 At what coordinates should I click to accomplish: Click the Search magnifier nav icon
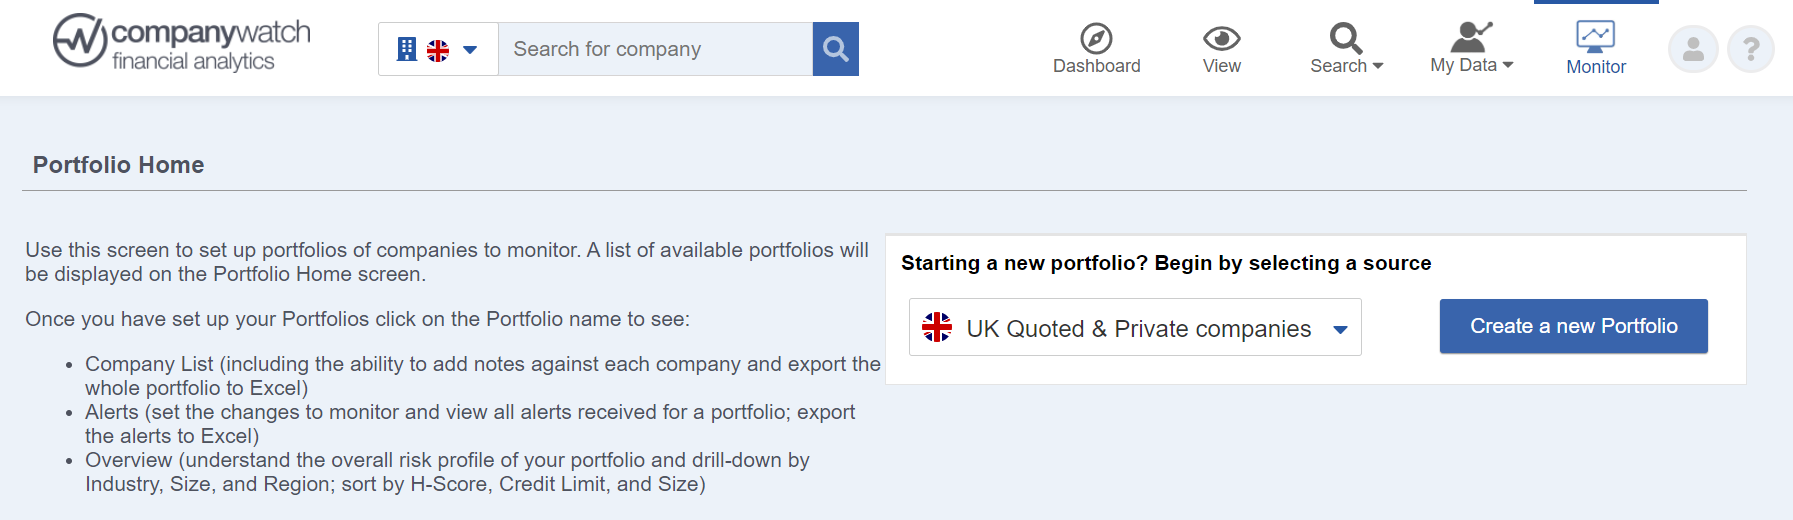pos(1345,38)
